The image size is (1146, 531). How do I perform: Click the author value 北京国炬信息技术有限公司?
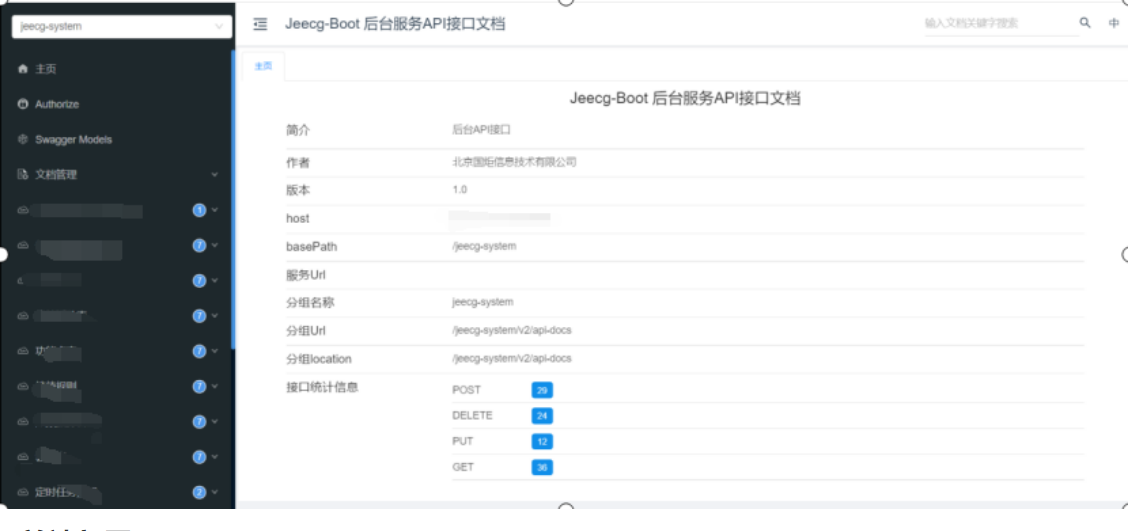coord(514,162)
